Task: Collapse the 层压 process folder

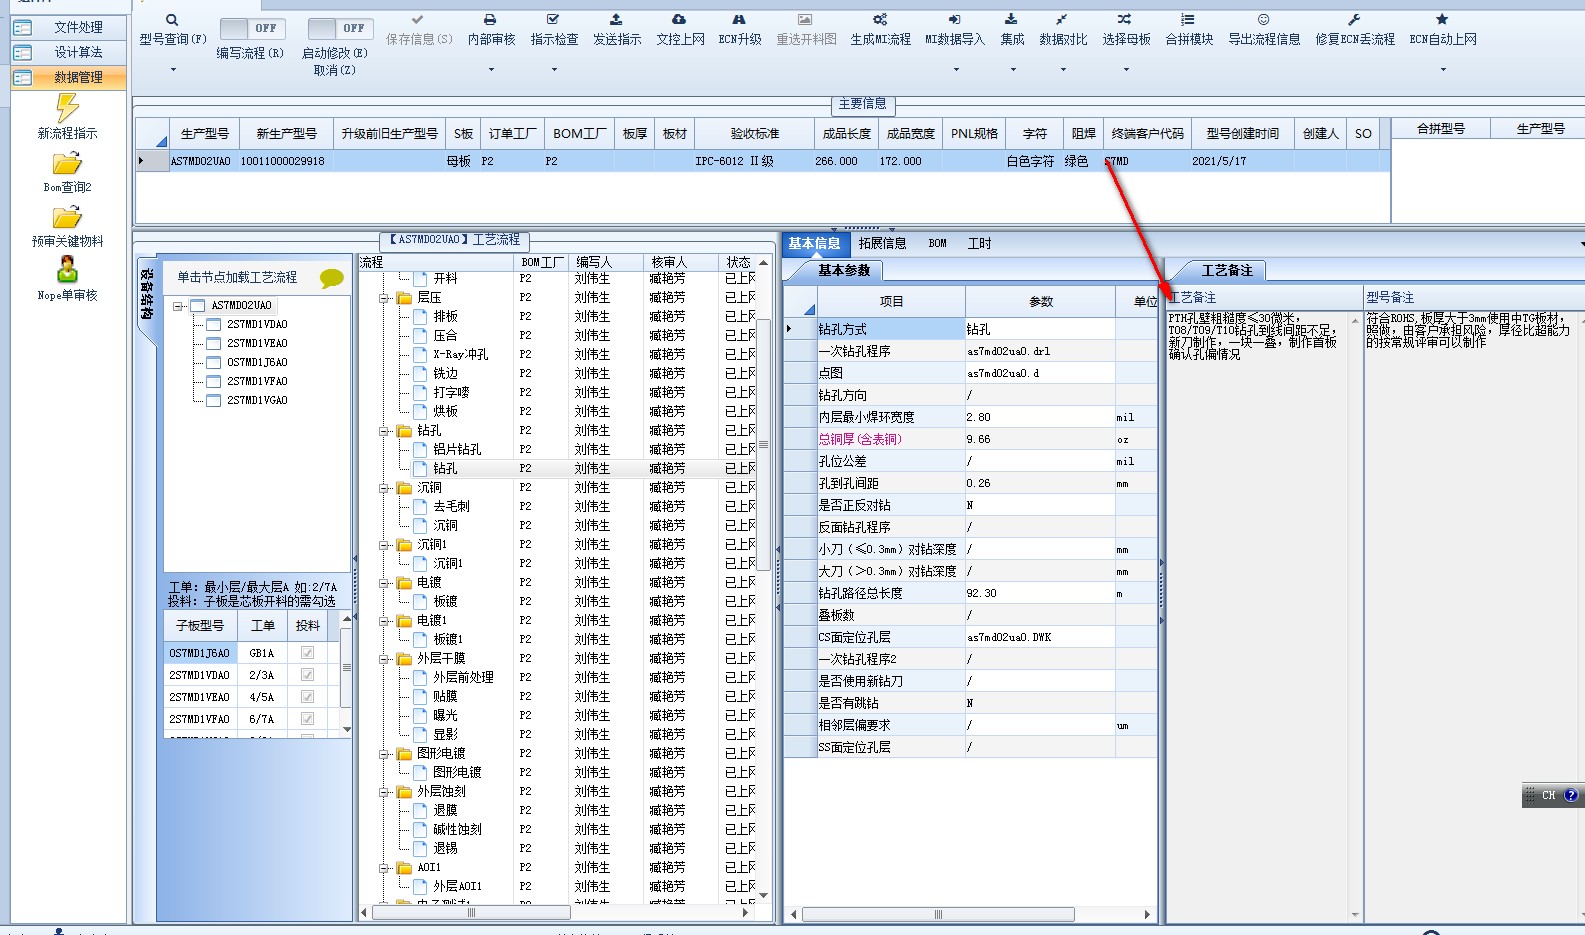Action: 384,298
